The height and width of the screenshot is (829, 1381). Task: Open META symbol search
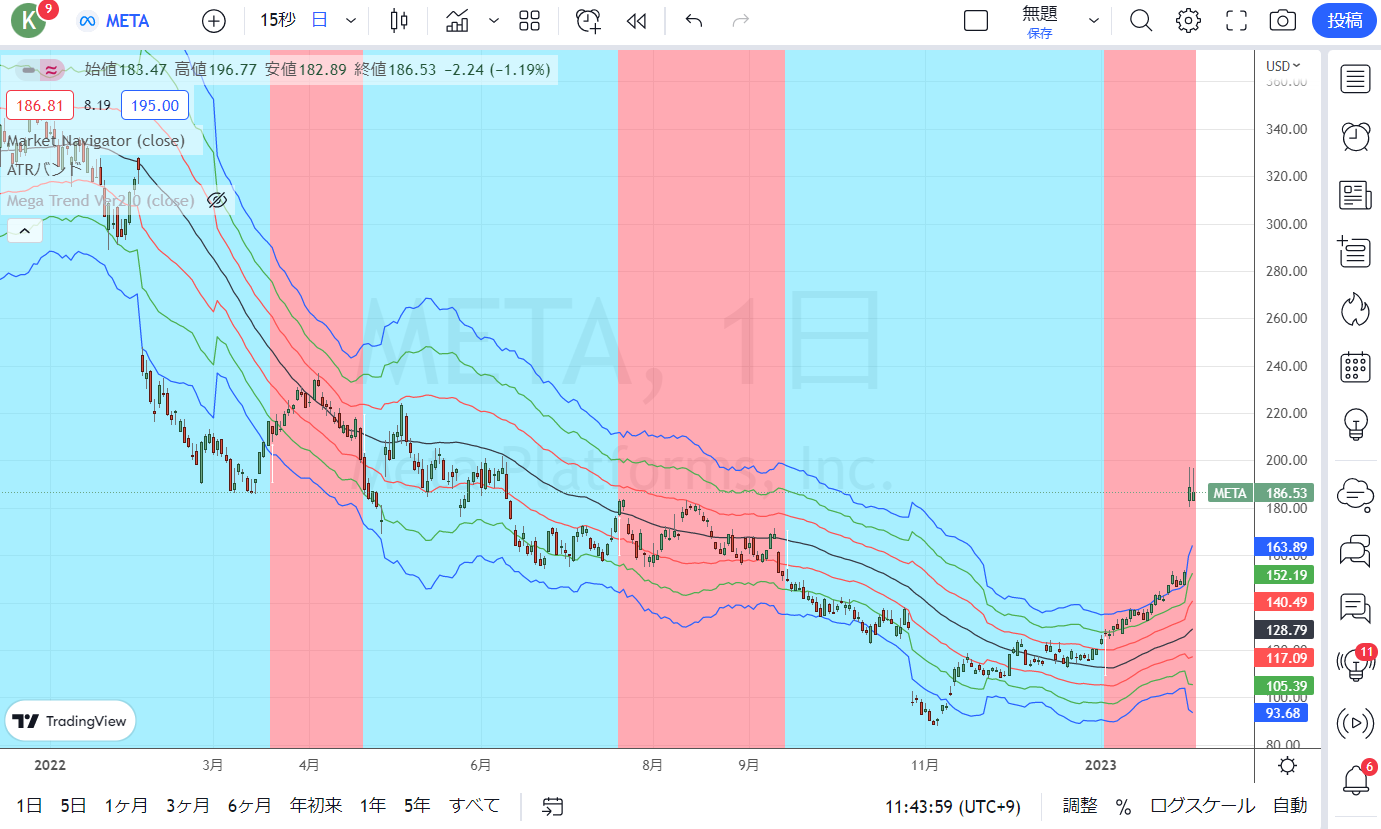pyautogui.click(x=113, y=21)
